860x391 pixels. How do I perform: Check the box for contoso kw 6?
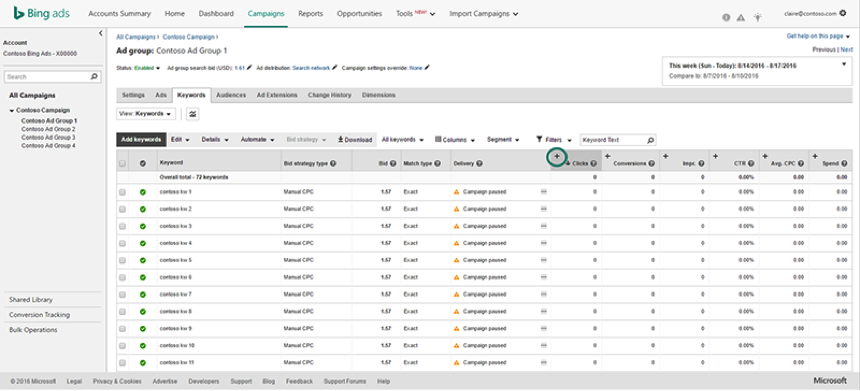tap(122, 277)
